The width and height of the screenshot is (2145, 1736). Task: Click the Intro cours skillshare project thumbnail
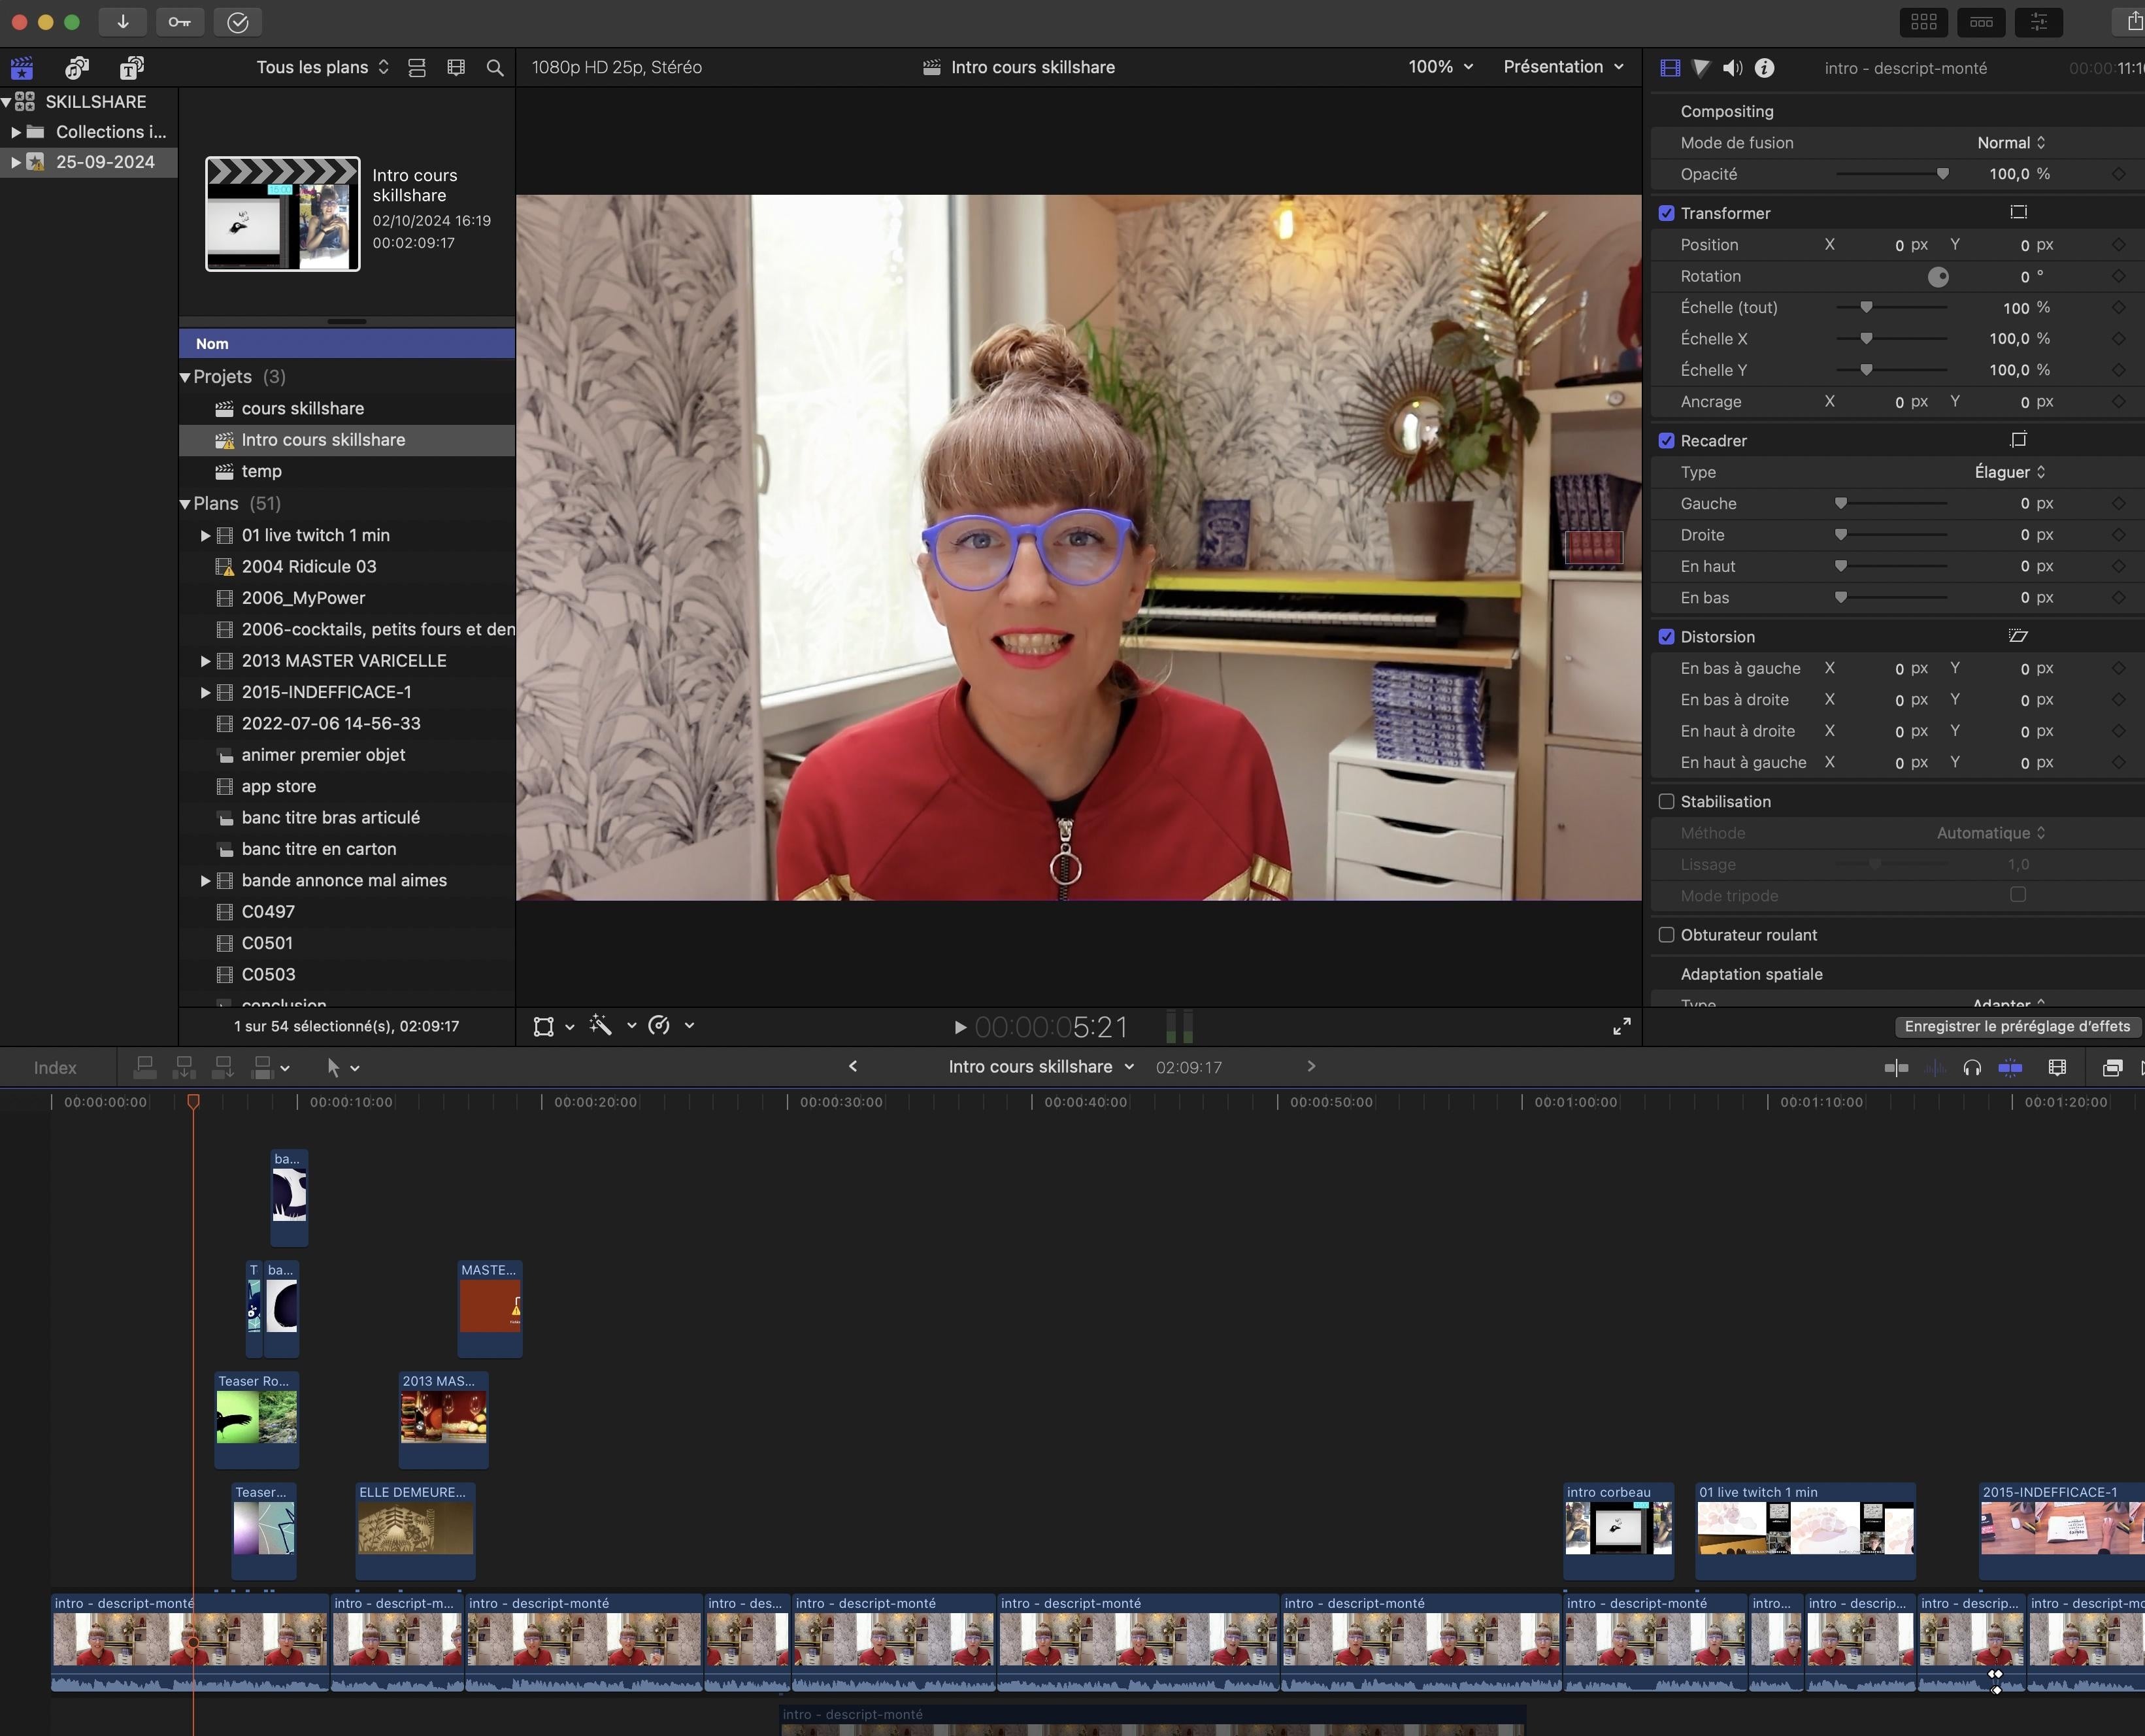click(283, 213)
